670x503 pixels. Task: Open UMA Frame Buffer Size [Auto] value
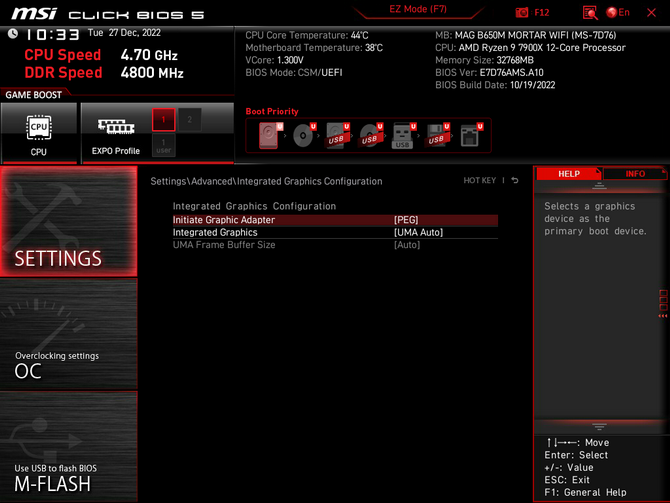pyautogui.click(x=407, y=245)
